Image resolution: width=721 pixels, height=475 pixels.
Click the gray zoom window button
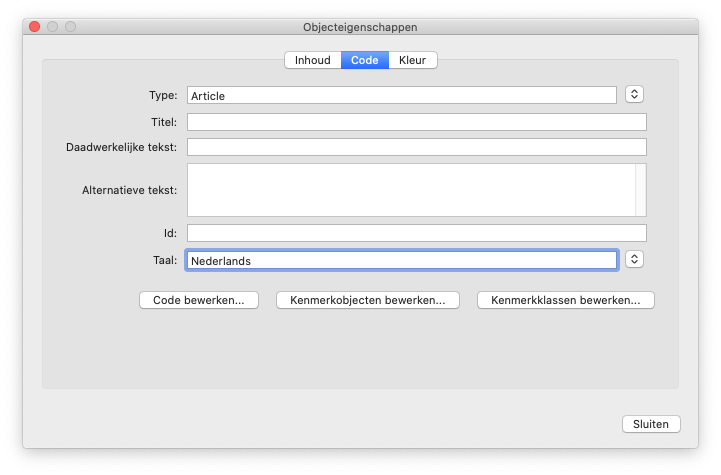tap(70, 27)
